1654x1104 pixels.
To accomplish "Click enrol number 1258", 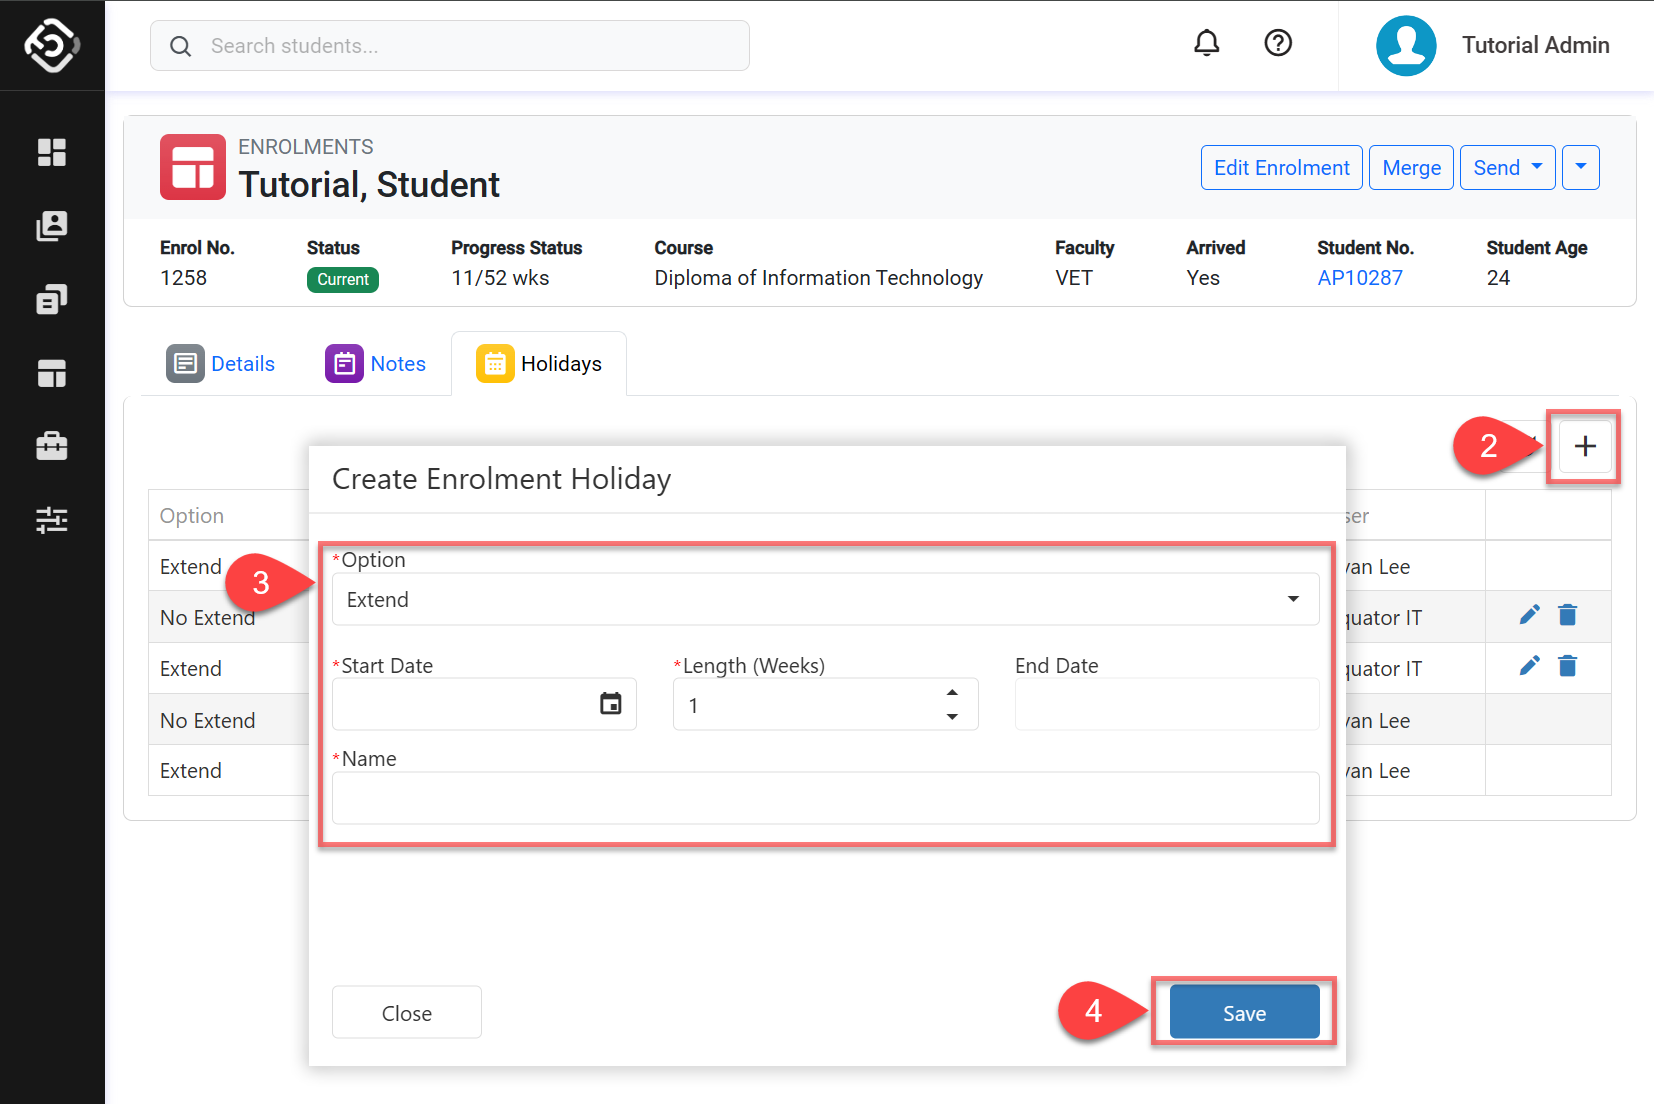I will coord(184,278).
